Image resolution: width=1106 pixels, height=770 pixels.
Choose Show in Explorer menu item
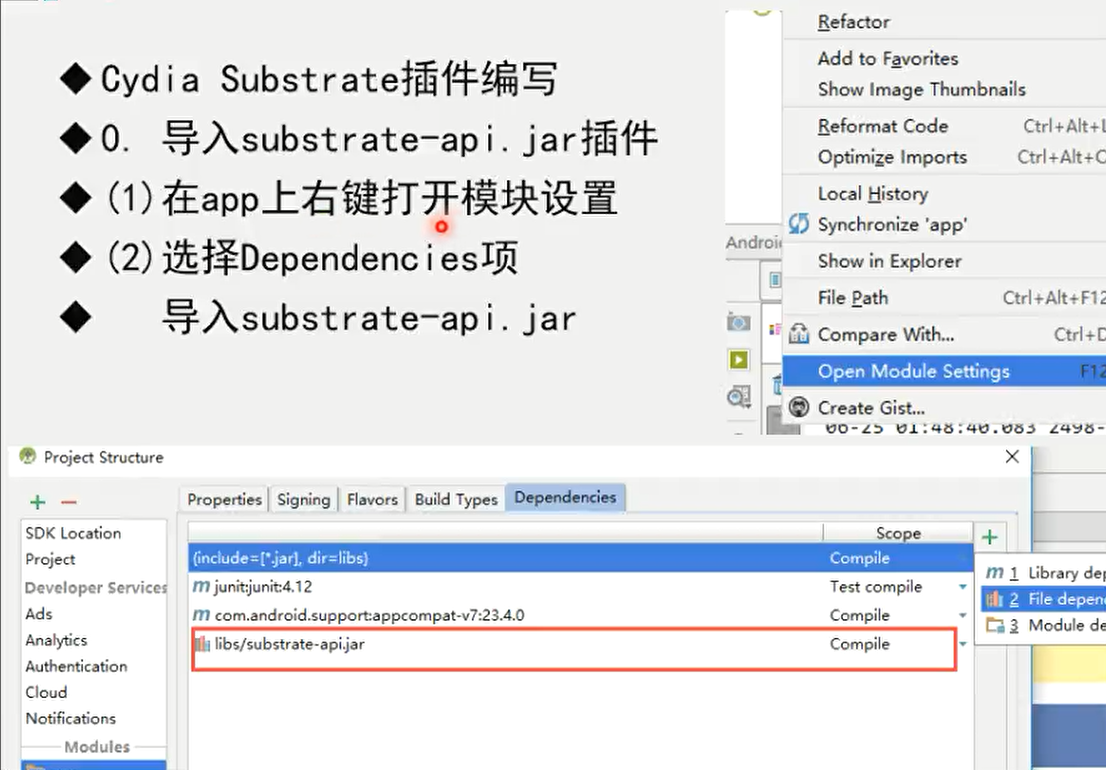tap(944, 261)
